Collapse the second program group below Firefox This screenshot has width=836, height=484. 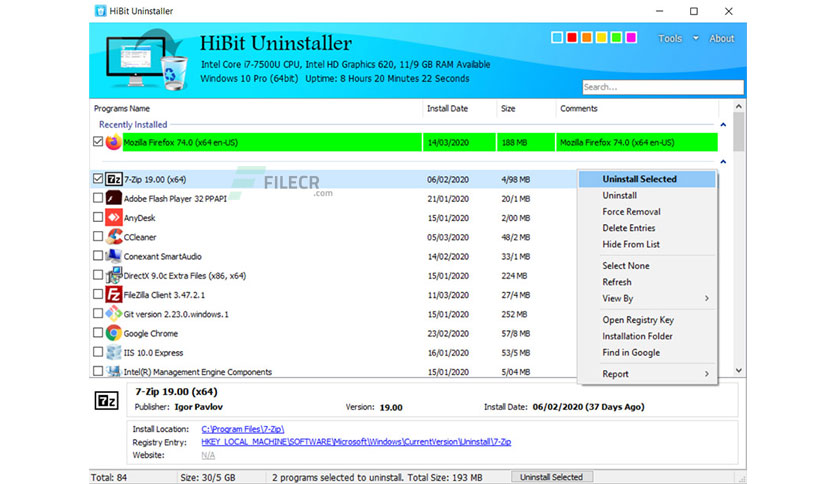click(723, 162)
